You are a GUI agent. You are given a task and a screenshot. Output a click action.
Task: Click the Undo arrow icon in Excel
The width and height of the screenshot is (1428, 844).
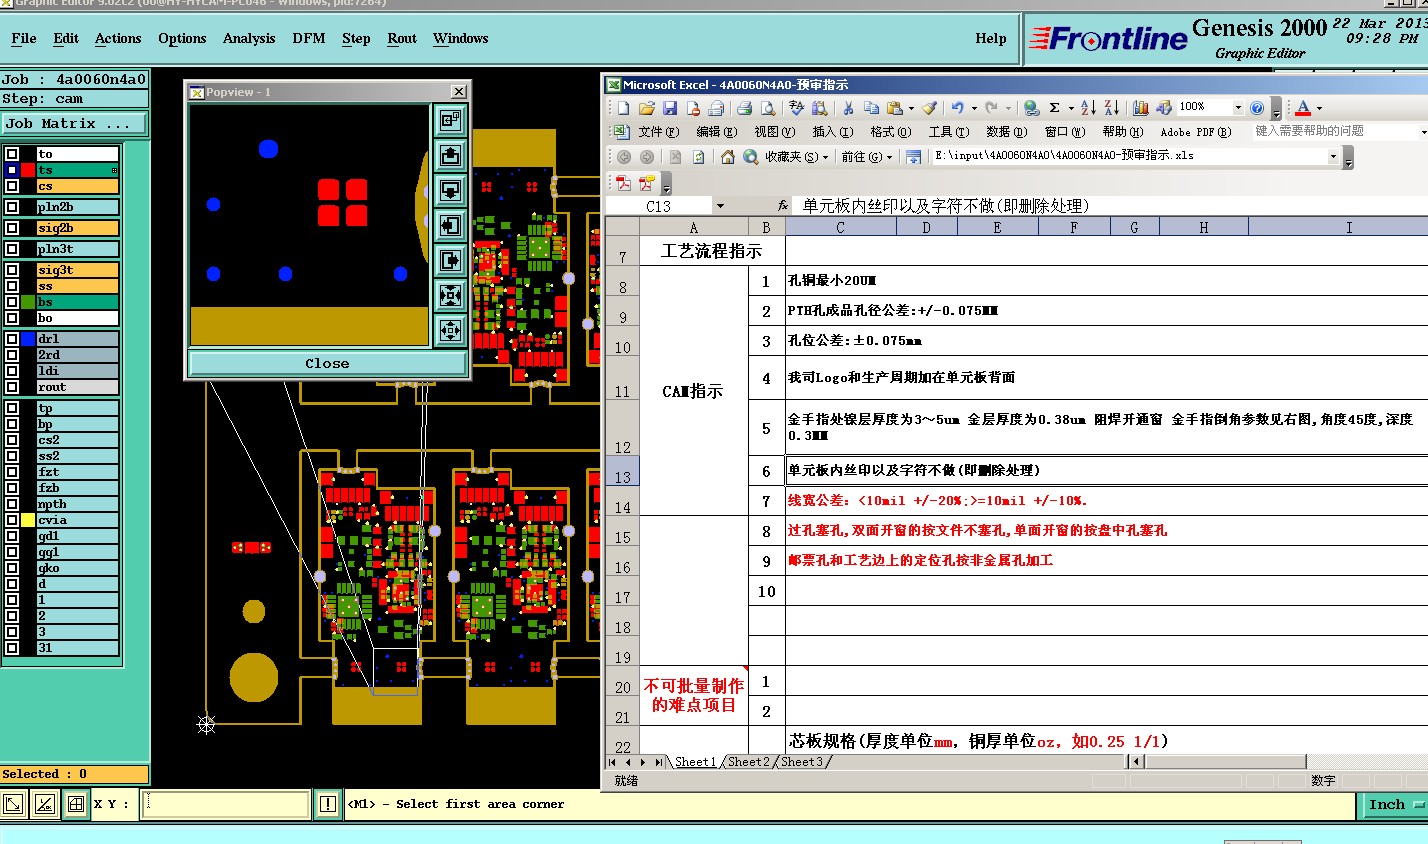point(958,108)
